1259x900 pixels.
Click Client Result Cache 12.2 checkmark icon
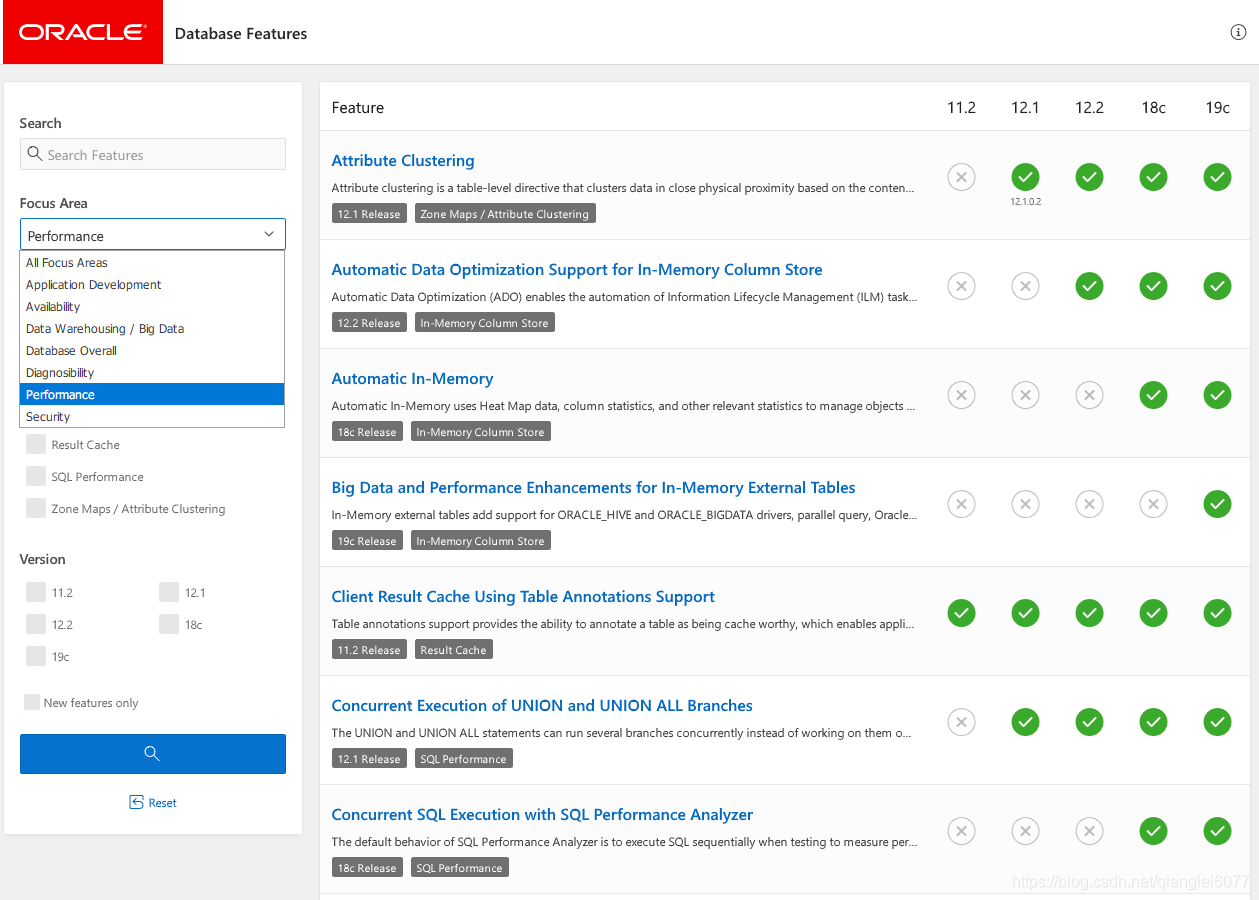(x=1089, y=614)
